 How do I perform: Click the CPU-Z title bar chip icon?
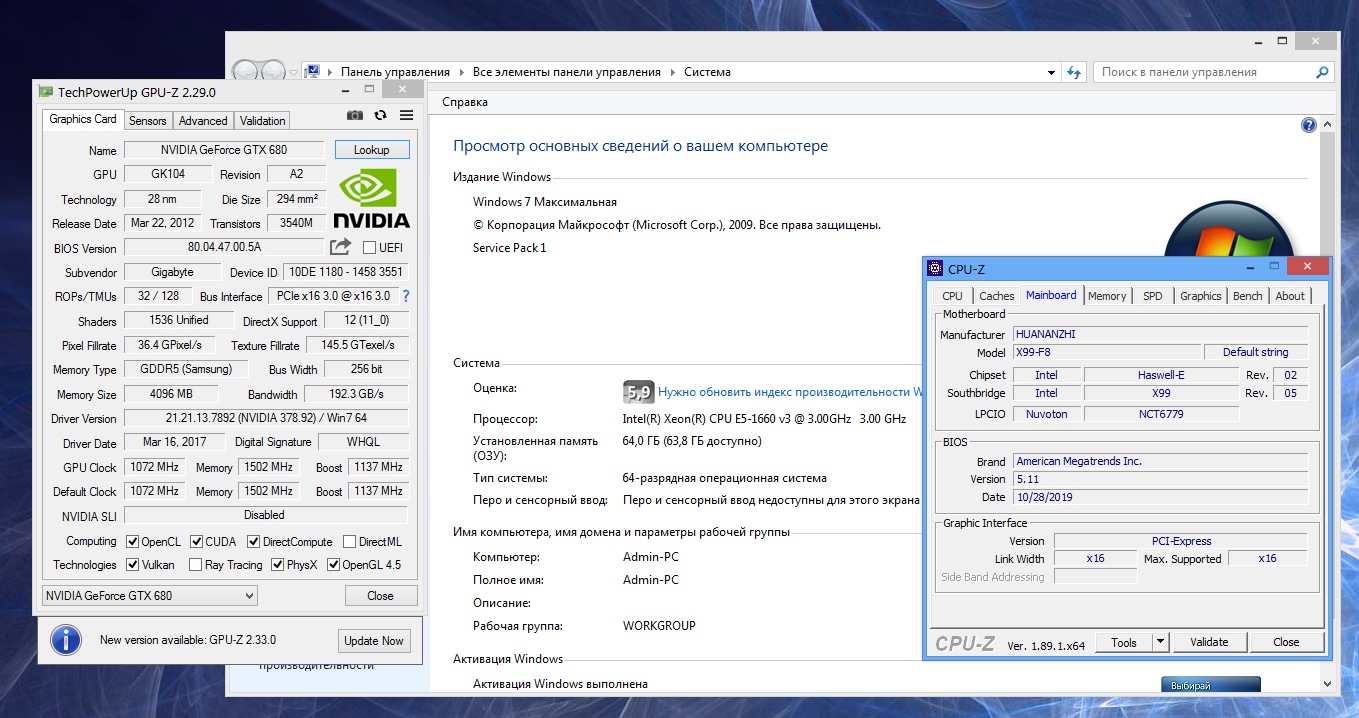pyautogui.click(x=935, y=268)
